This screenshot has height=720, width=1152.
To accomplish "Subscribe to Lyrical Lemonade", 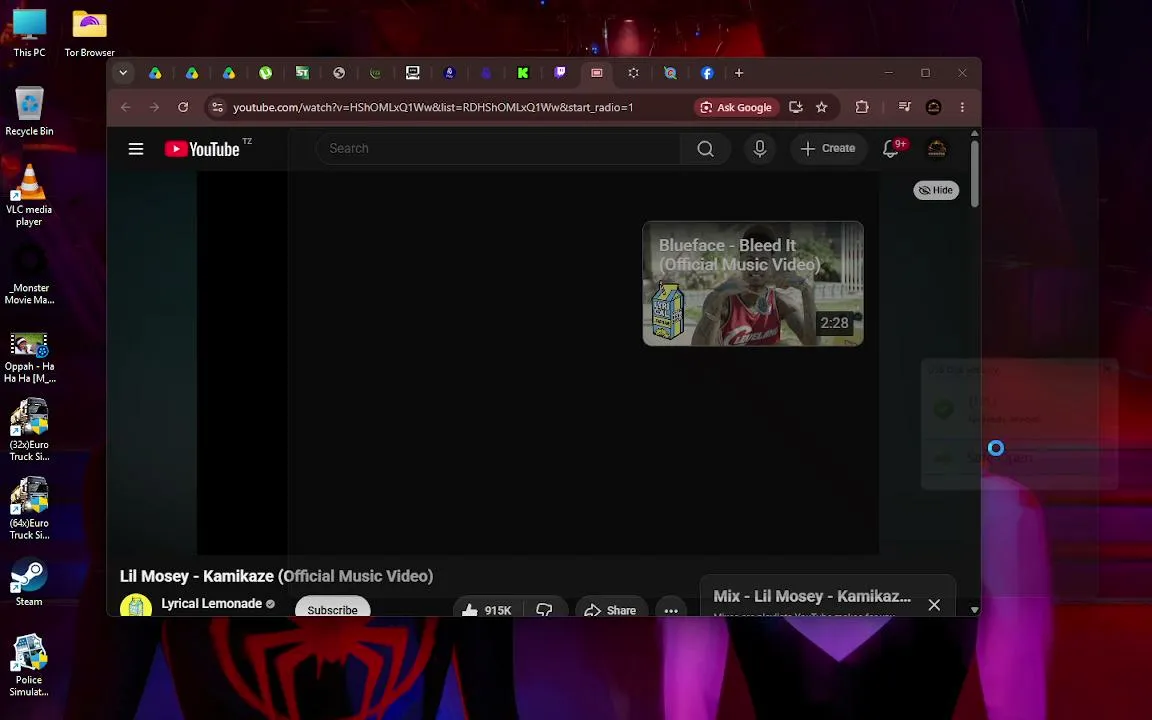I will click(332, 608).
